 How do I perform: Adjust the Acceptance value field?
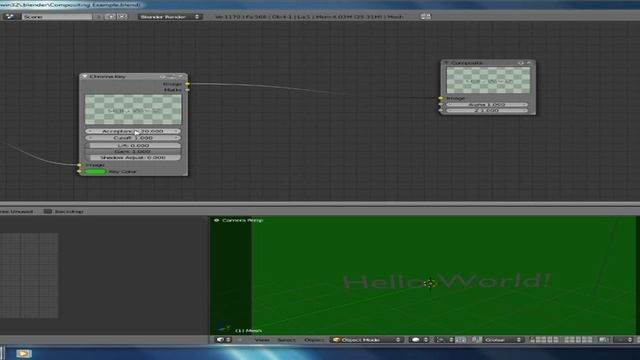coord(133,131)
